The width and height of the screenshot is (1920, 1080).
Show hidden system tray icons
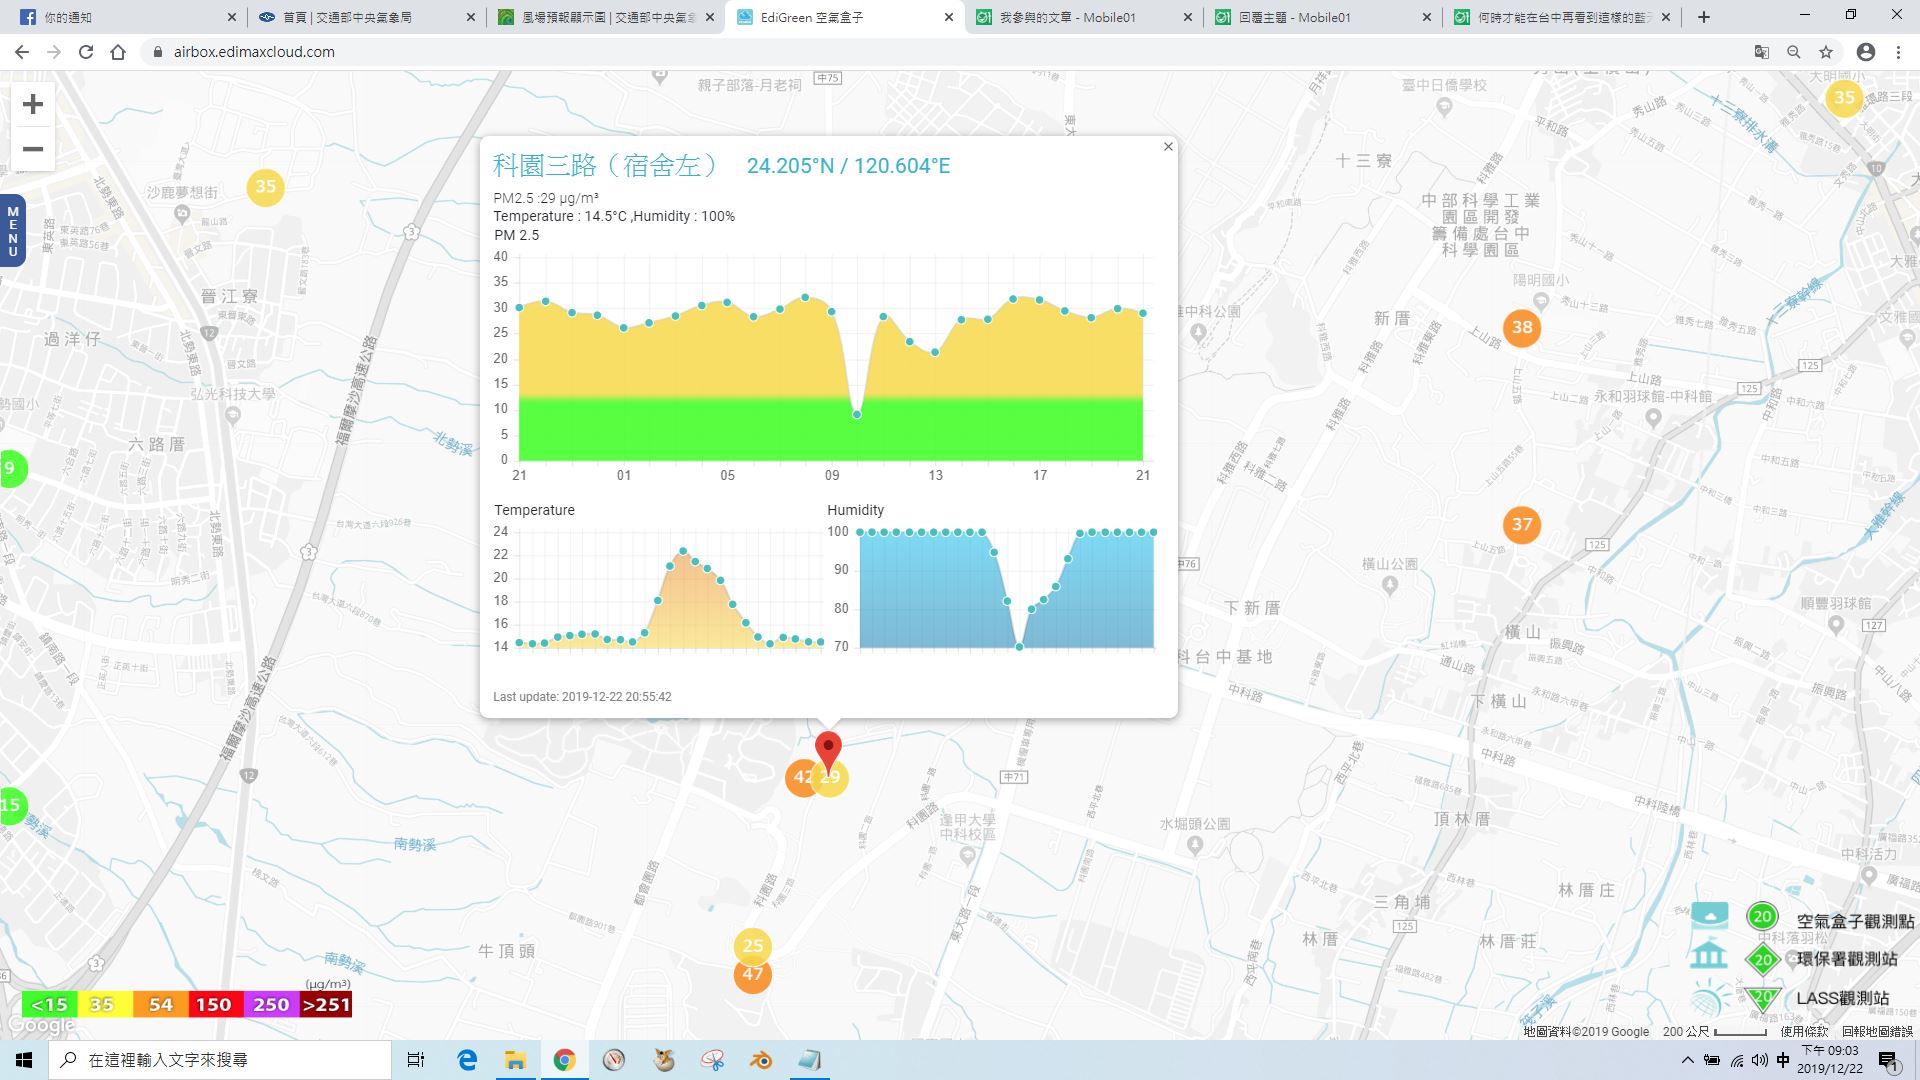(1688, 1060)
